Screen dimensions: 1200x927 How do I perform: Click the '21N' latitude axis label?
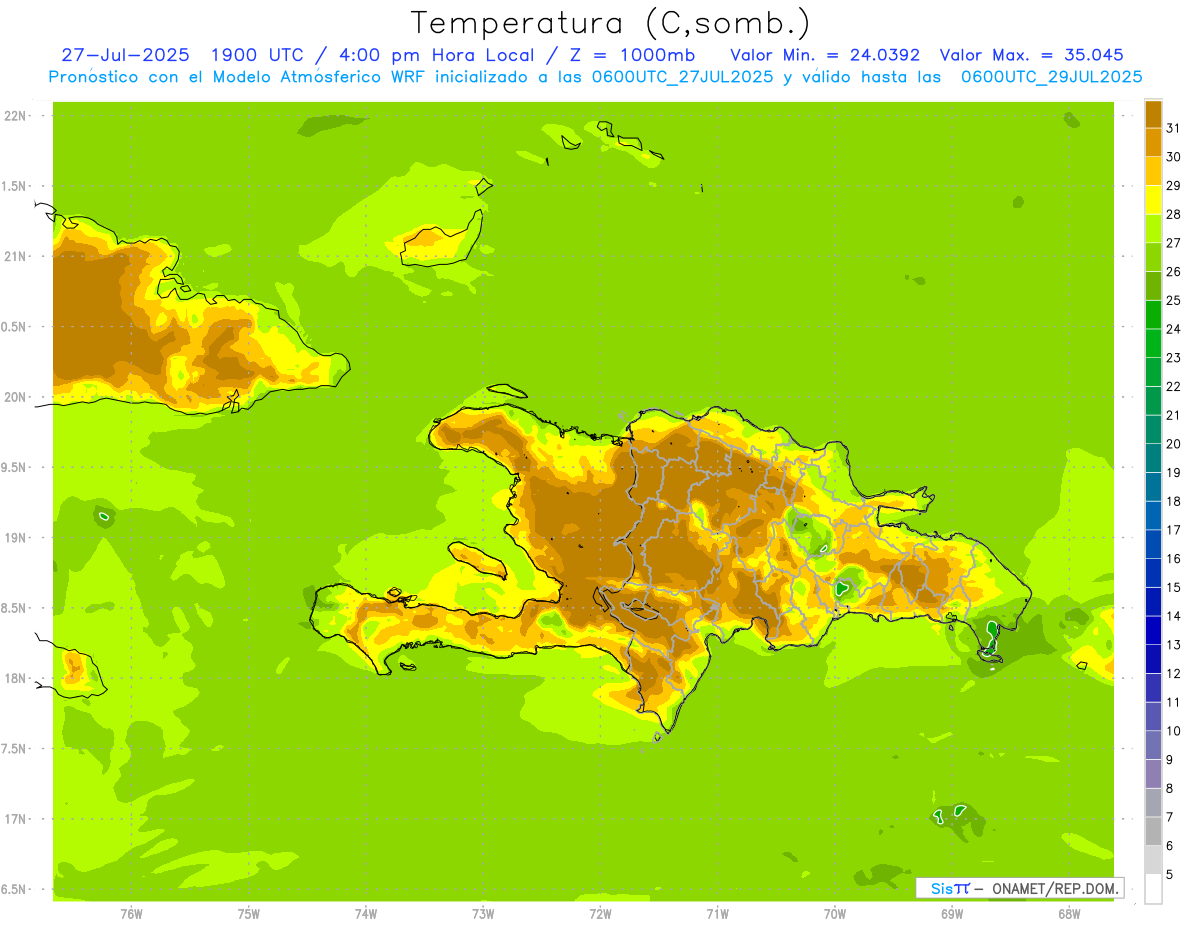tap(15, 256)
